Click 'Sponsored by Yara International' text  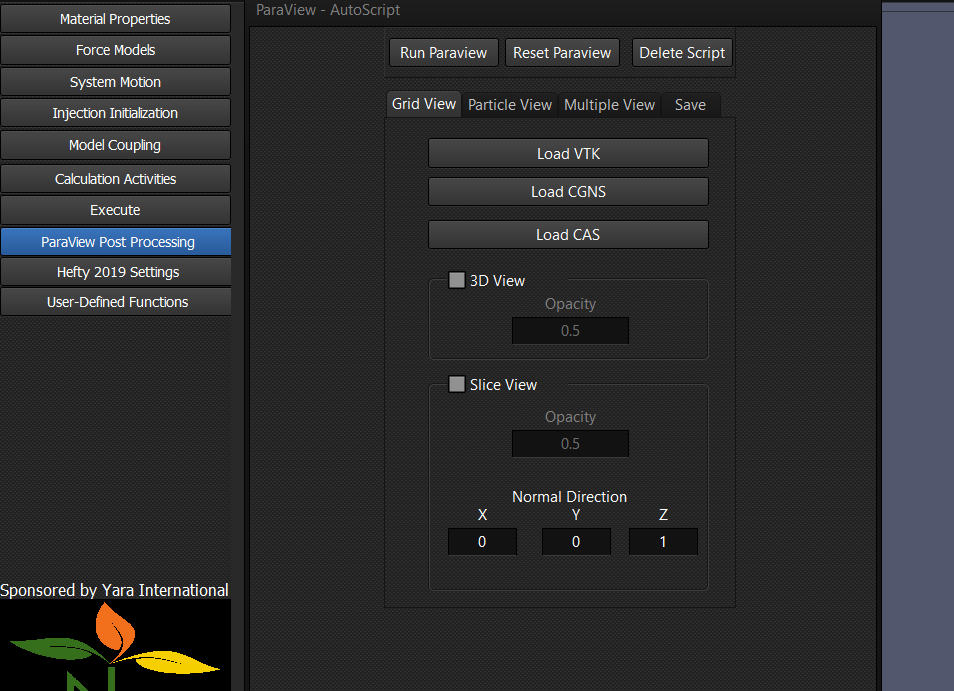pos(114,590)
